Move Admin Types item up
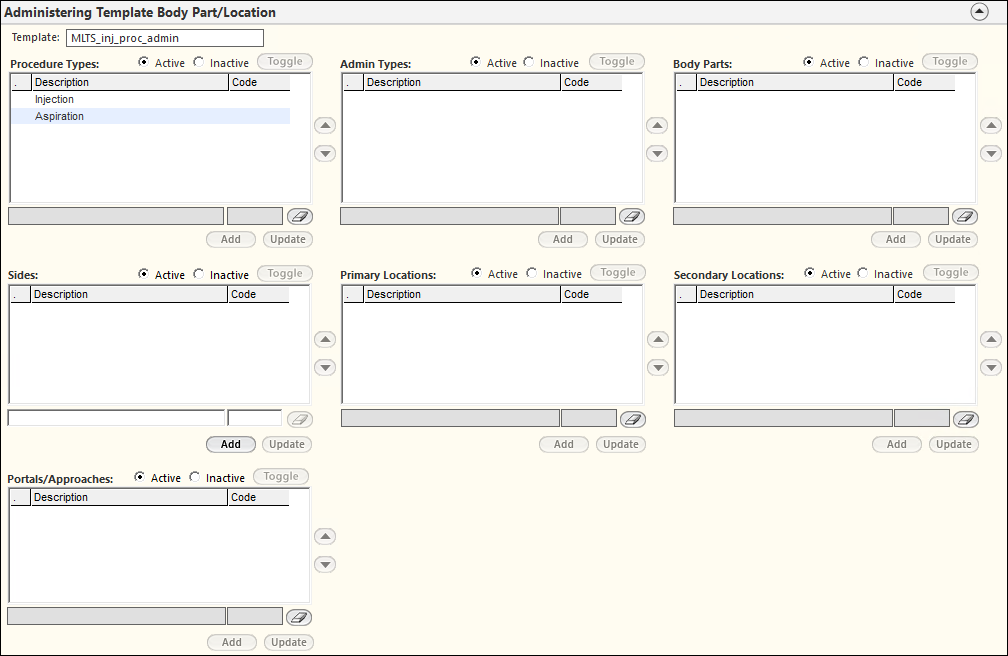 tap(657, 125)
